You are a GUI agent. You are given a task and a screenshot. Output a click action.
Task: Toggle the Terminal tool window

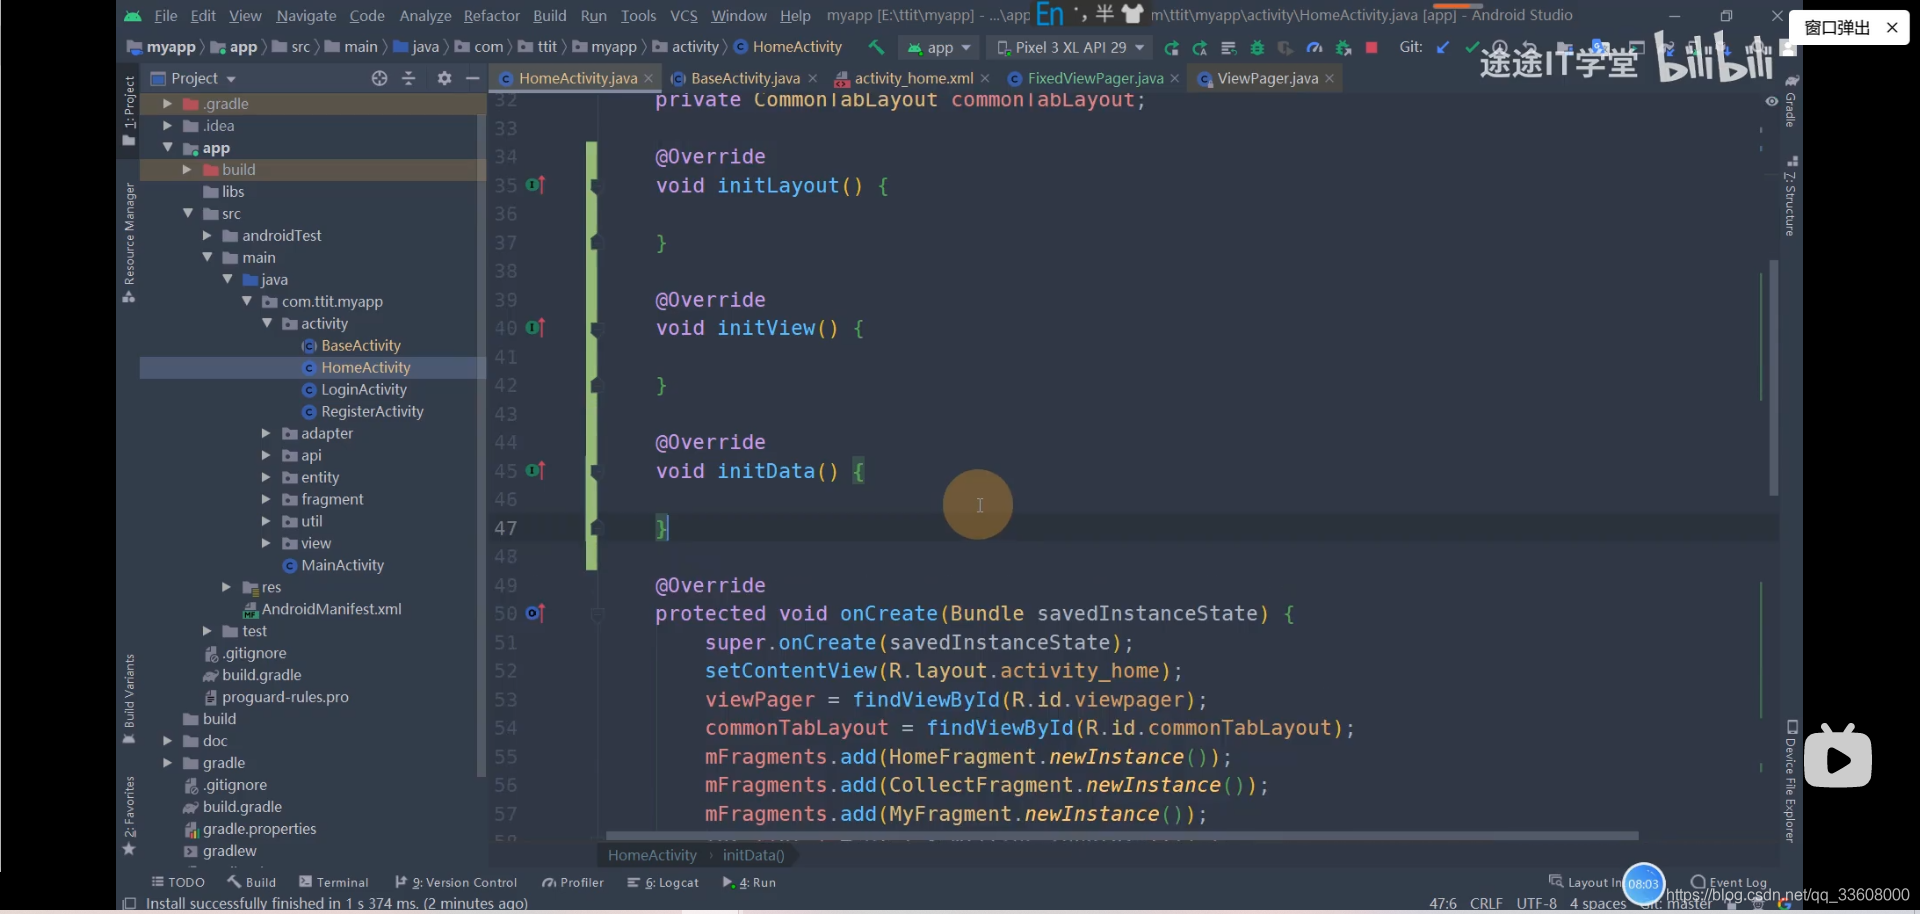pyautogui.click(x=334, y=882)
